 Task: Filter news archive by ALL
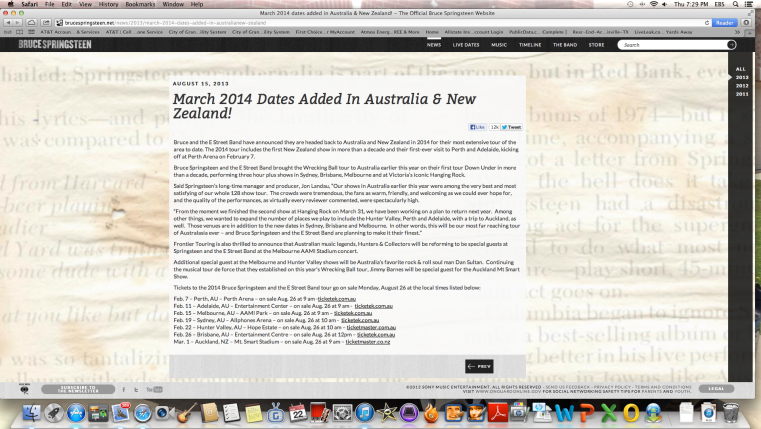click(x=740, y=69)
